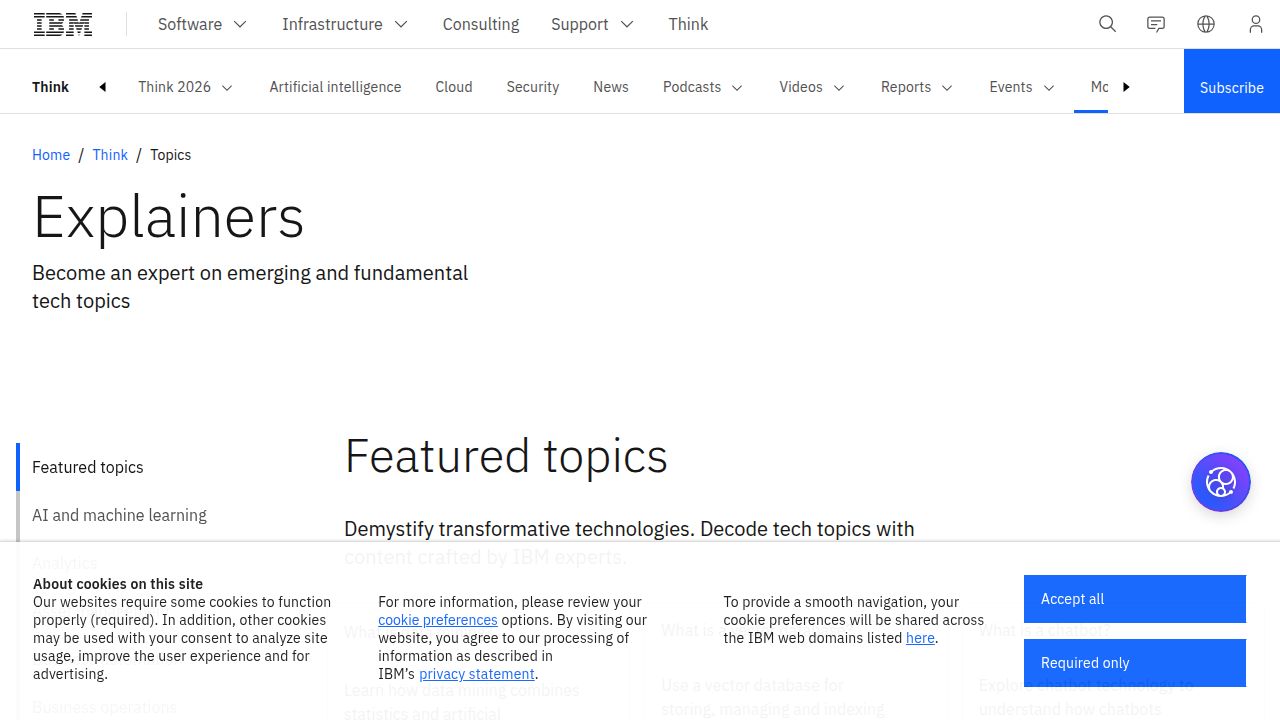Viewport: 1280px width, 720px height.
Task: Click the Home breadcrumb link
Action: coord(51,155)
